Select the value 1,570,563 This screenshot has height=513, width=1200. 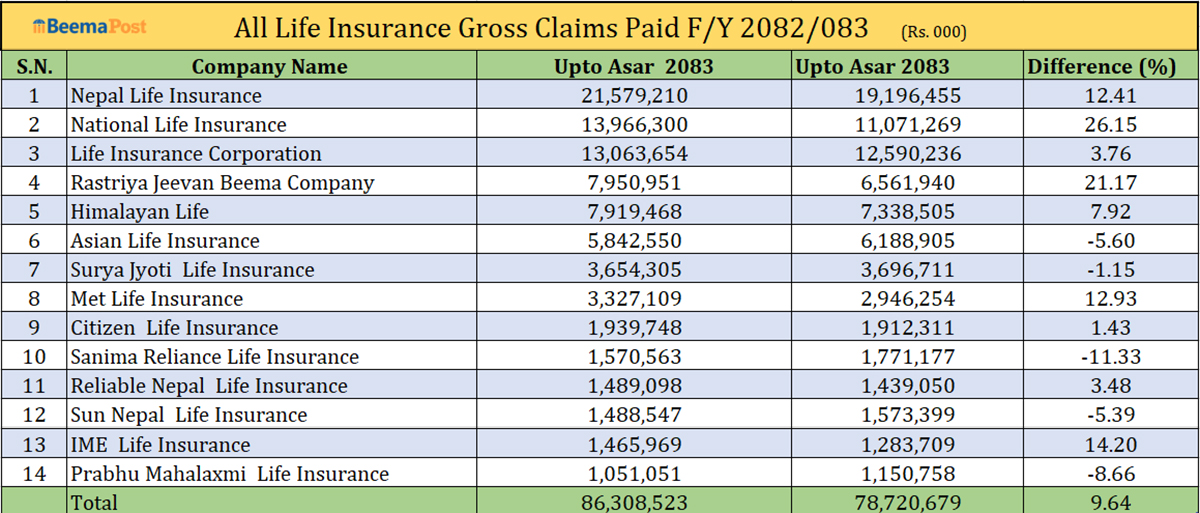(634, 357)
